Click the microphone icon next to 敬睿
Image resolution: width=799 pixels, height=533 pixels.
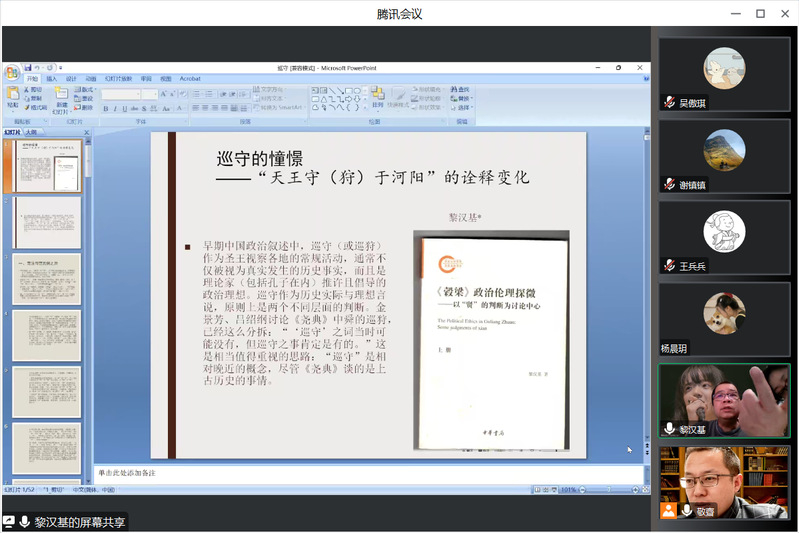click(x=688, y=510)
